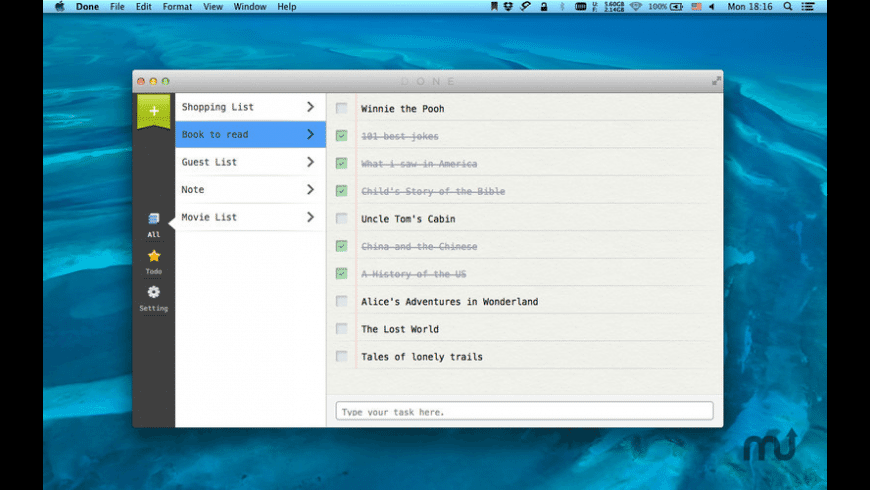Click the green add new list bookmark
This screenshot has width=870, height=490.
[153, 111]
